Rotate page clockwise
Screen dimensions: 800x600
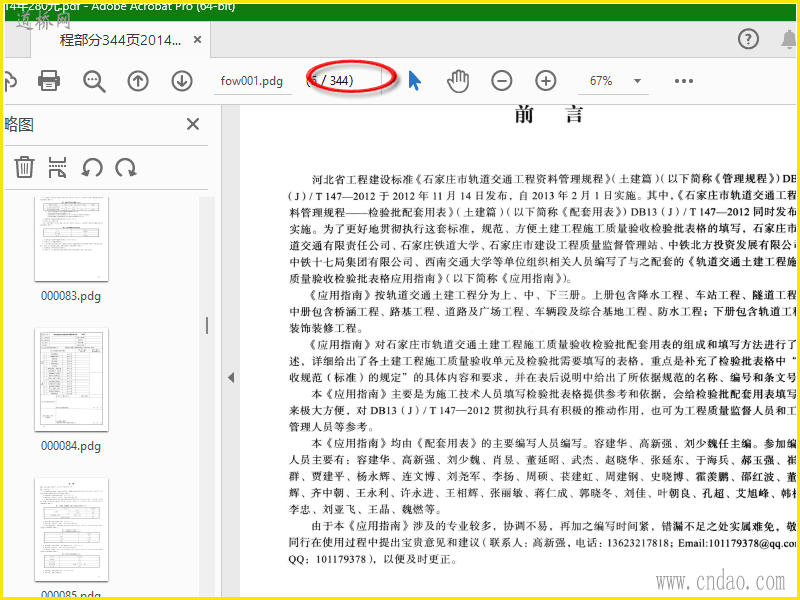coord(126,167)
